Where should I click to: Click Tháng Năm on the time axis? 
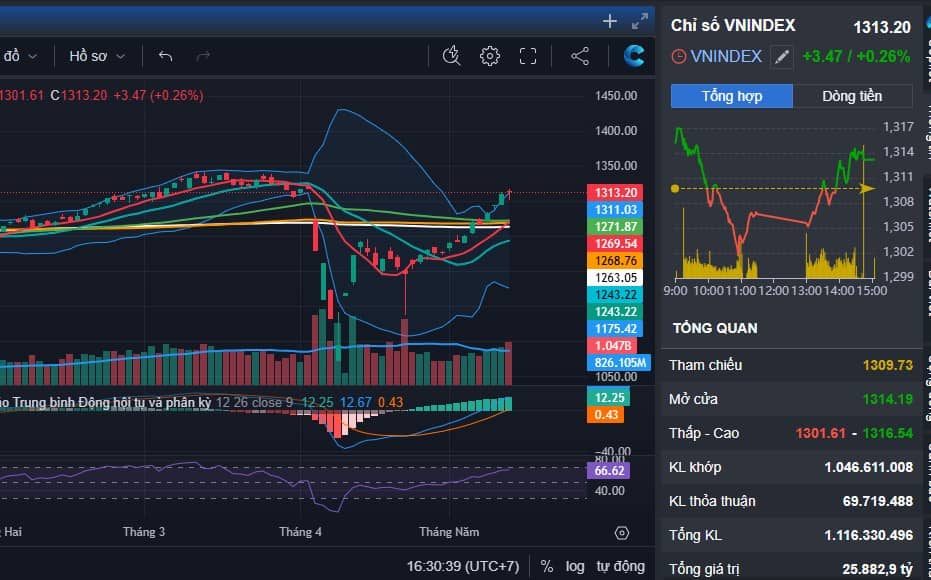point(449,531)
